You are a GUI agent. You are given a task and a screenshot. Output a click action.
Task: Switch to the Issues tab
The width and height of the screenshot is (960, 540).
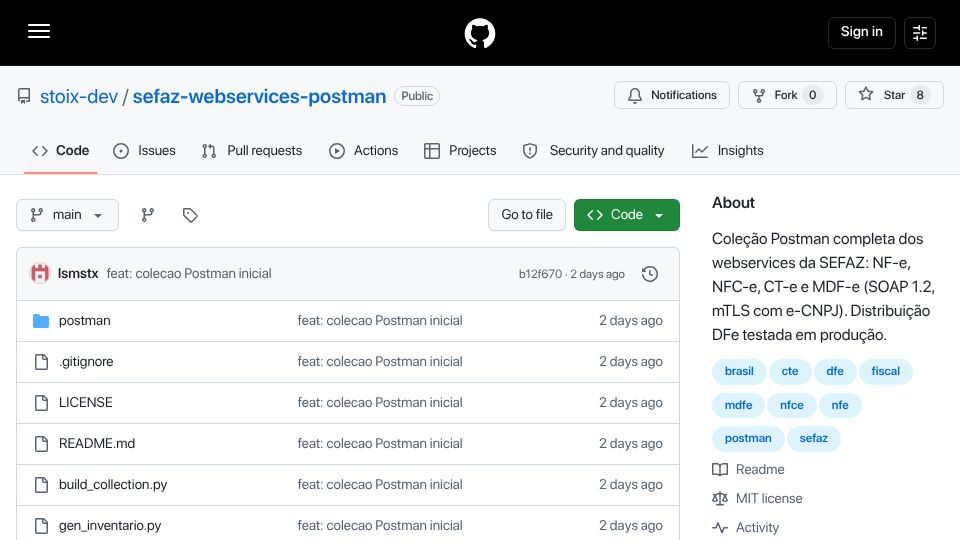(144, 151)
